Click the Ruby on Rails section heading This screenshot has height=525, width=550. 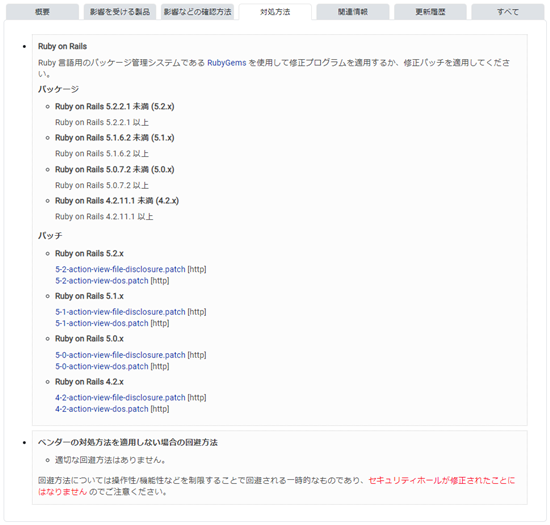62,46
